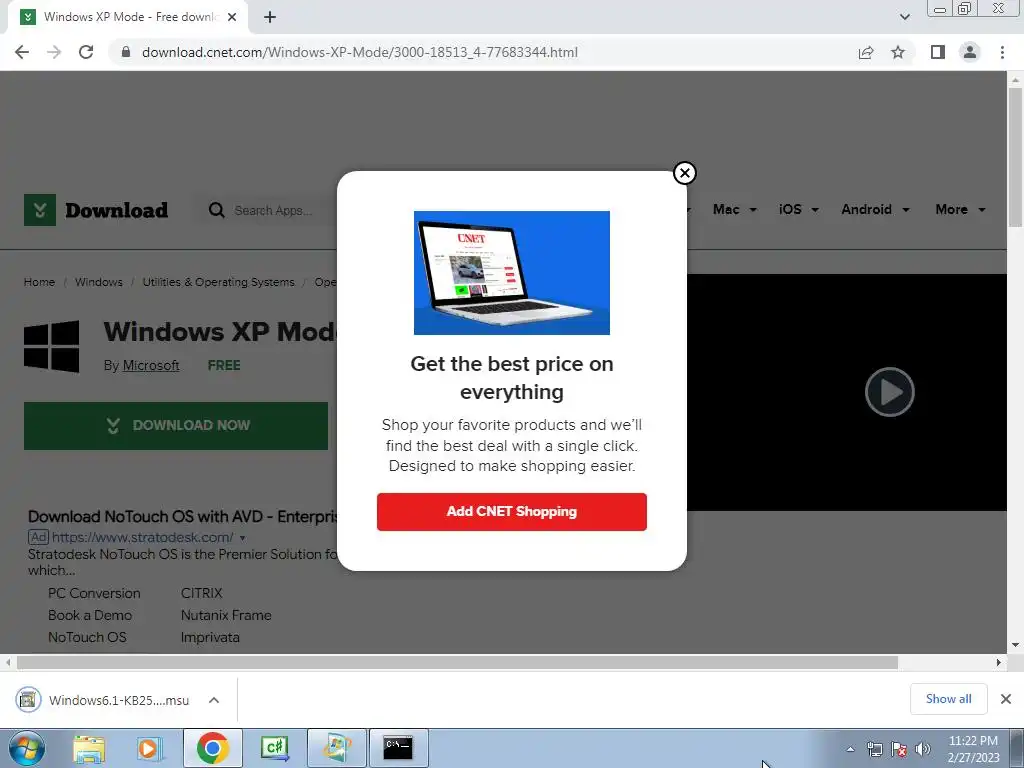The image size is (1024, 768).
Task: Click the Download logo icon
Action: (40, 210)
